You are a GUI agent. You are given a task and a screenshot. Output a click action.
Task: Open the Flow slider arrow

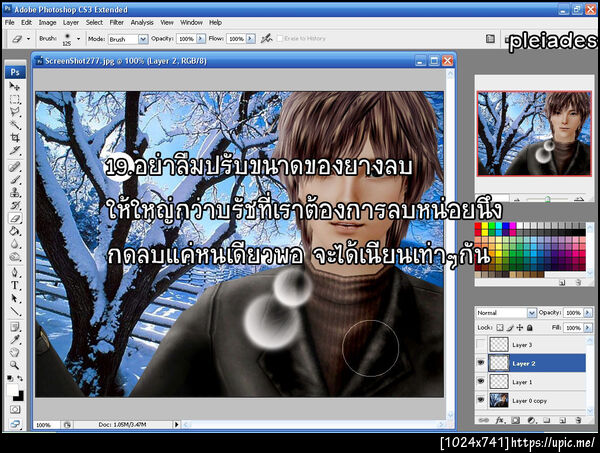click(251, 39)
